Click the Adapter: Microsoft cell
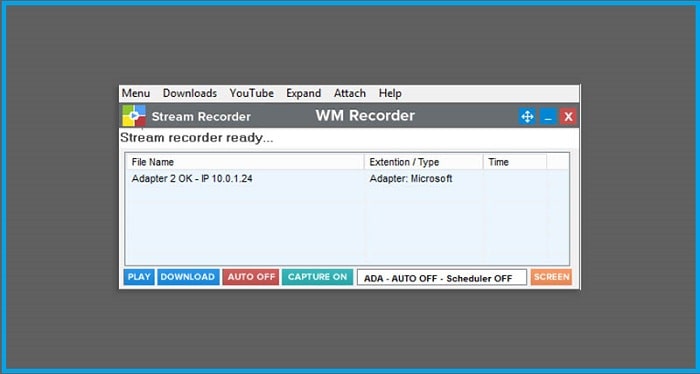 411,179
